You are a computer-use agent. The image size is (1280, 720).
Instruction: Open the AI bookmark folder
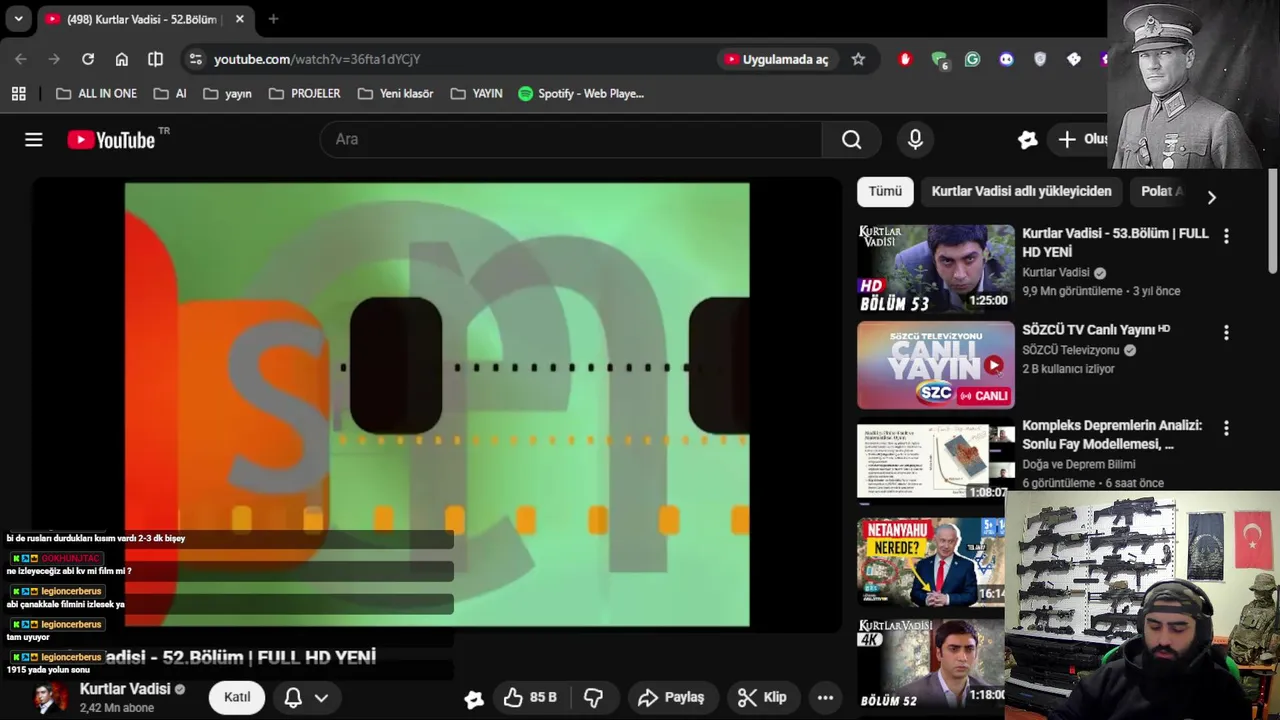pos(170,94)
